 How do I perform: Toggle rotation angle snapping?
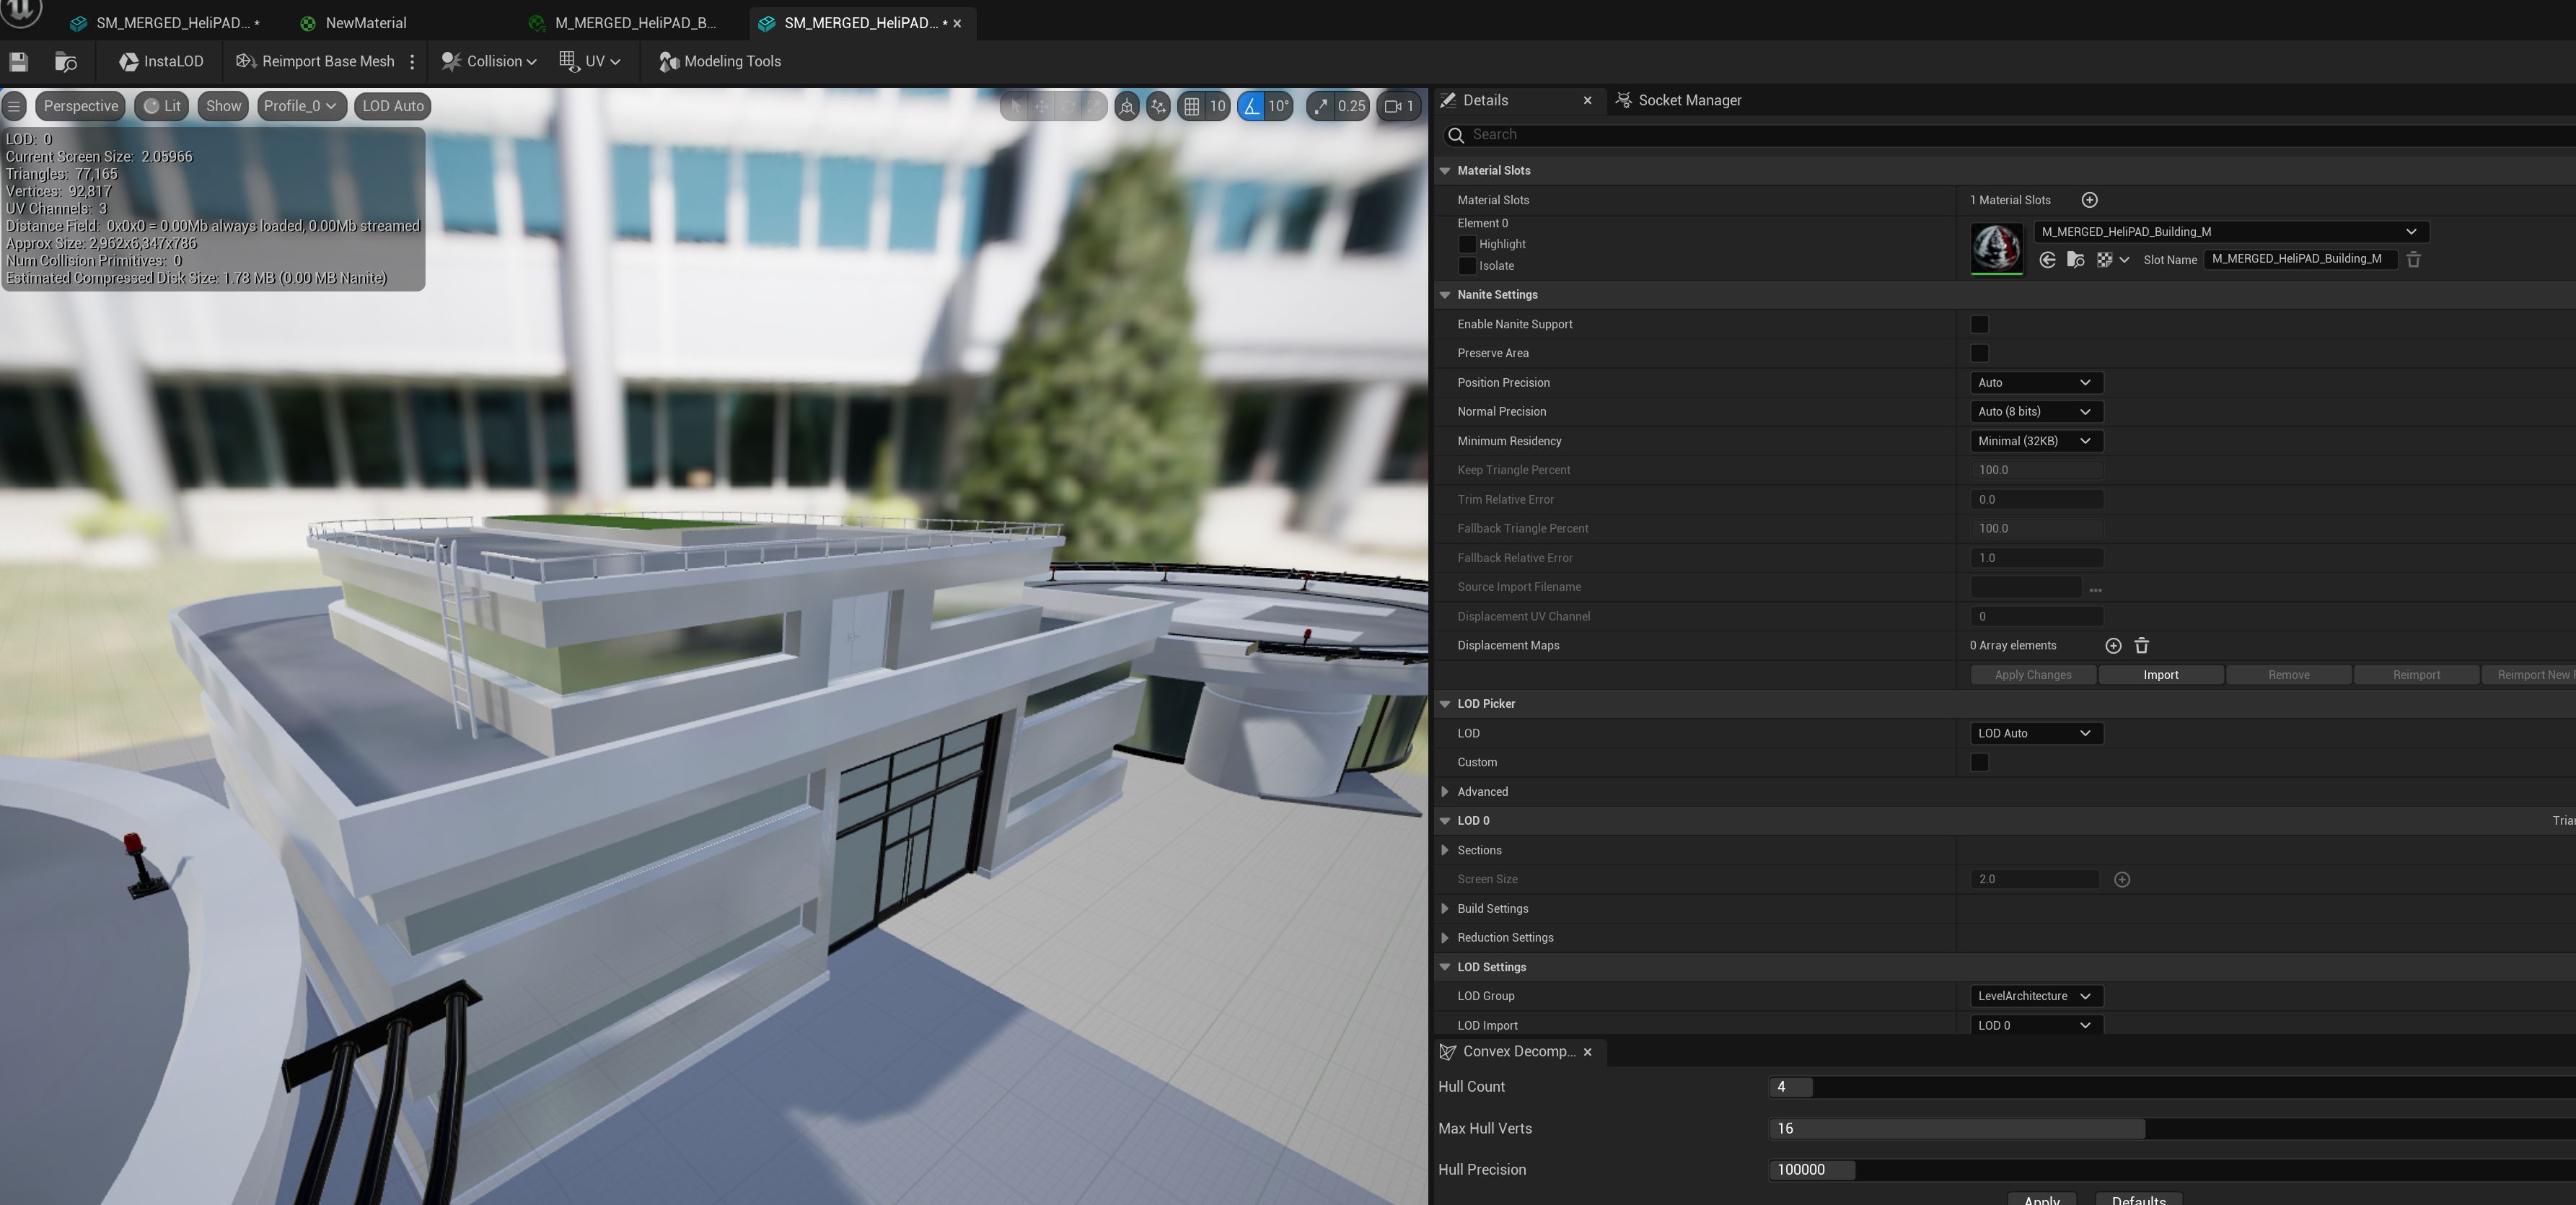point(1251,106)
